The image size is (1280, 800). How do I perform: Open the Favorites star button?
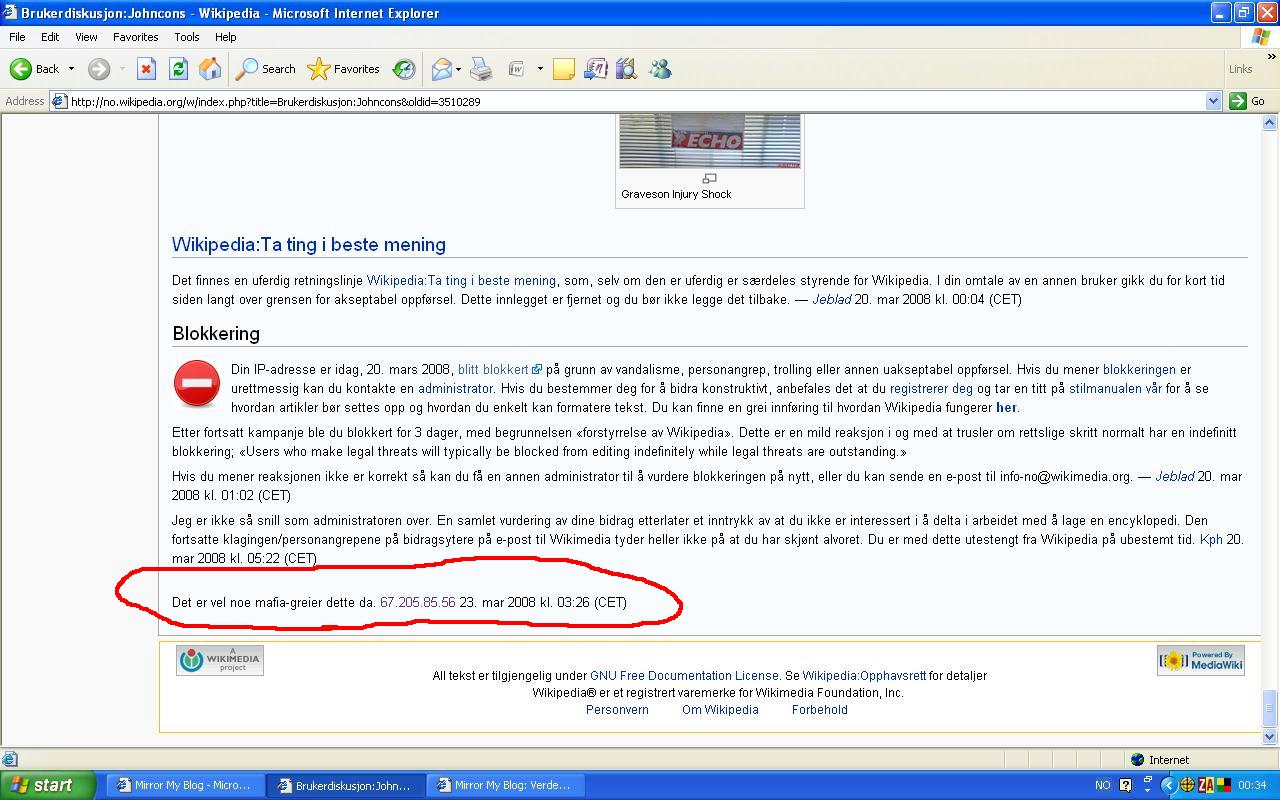pos(344,69)
